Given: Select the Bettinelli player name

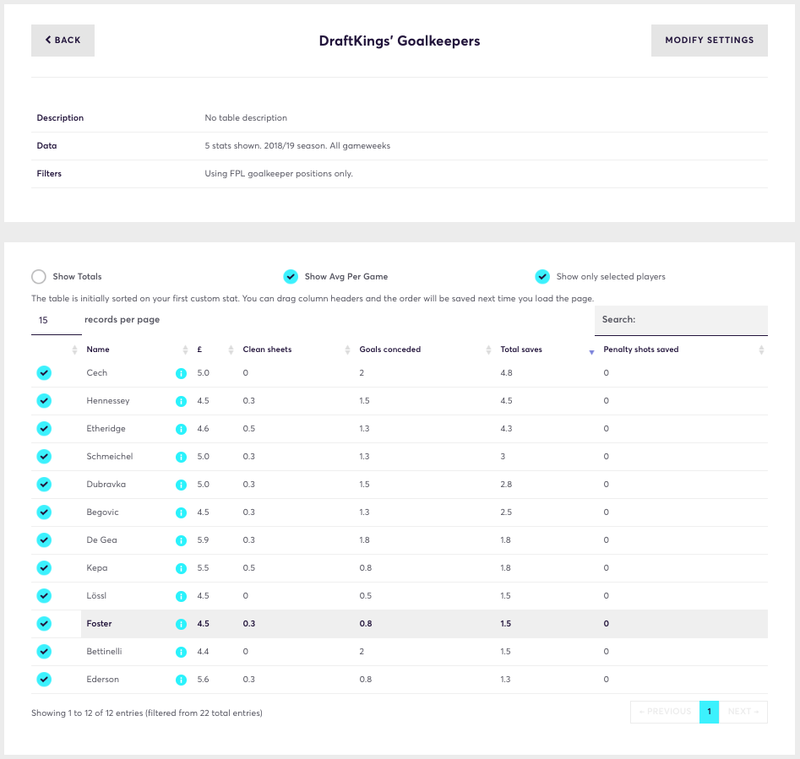Looking at the screenshot, I should 104,651.
